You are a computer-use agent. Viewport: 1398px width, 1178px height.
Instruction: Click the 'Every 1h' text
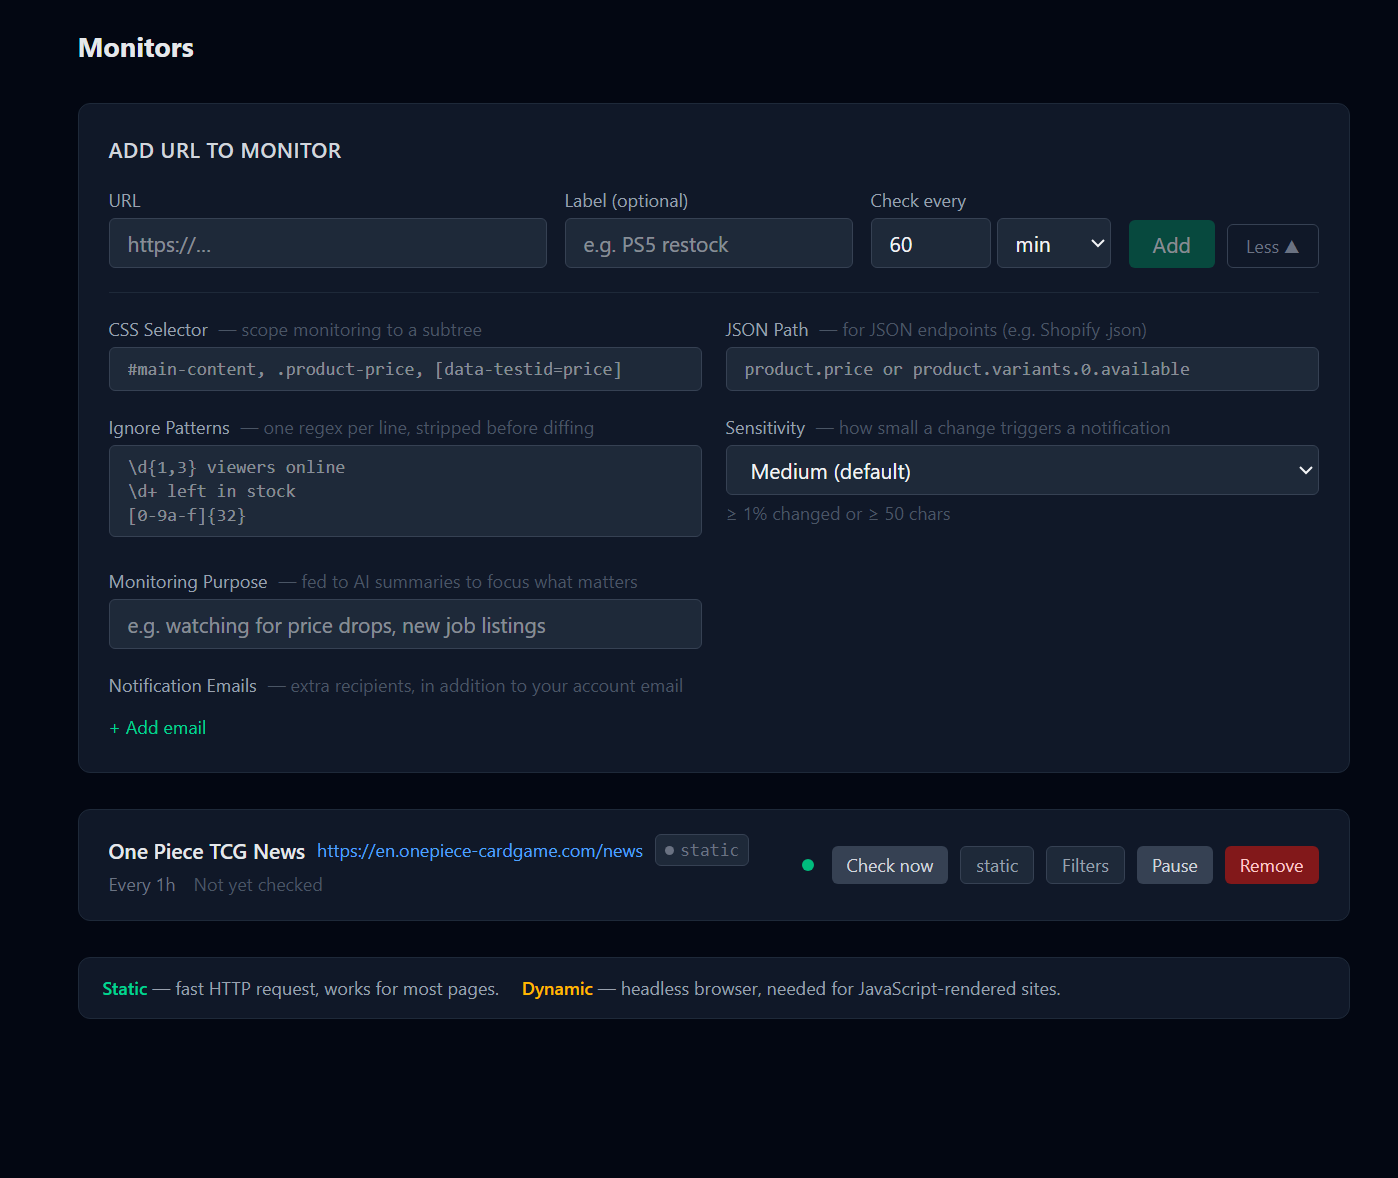click(142, 885)
